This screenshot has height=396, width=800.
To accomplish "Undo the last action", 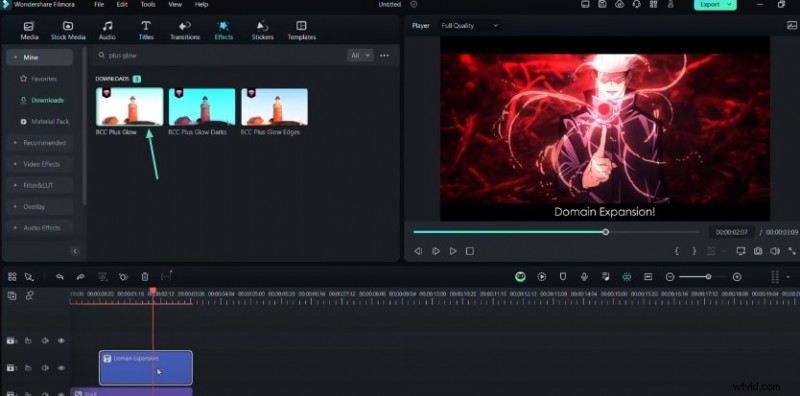I will coord(60,277).
